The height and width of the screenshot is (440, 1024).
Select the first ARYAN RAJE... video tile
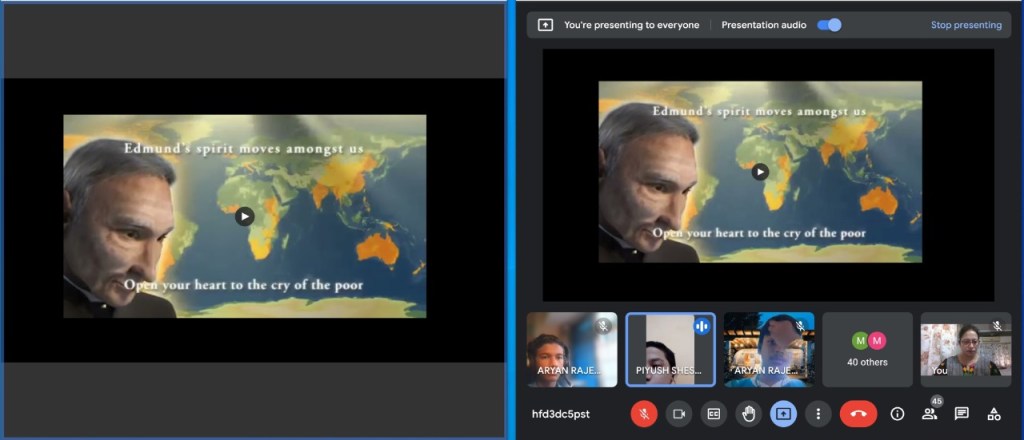(572, 349)
